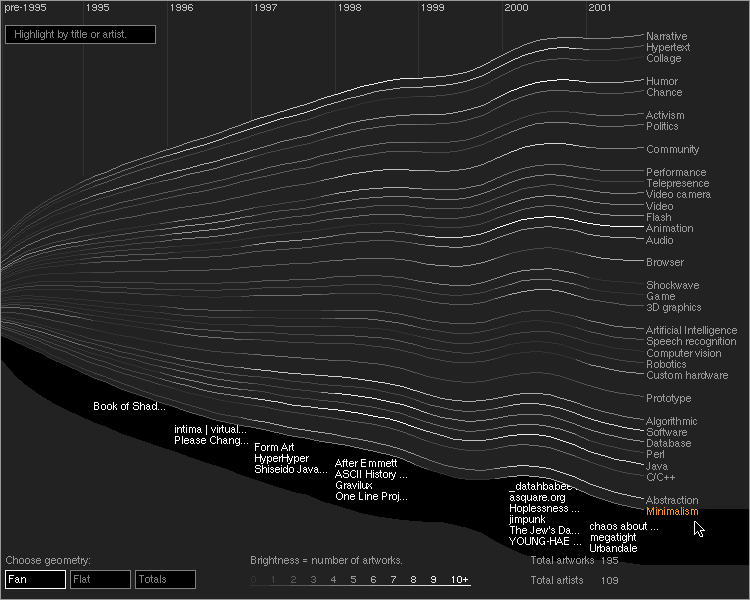
Task: Select the Fan geometry option
Action: pyautogui.click(x=35, y=579)
